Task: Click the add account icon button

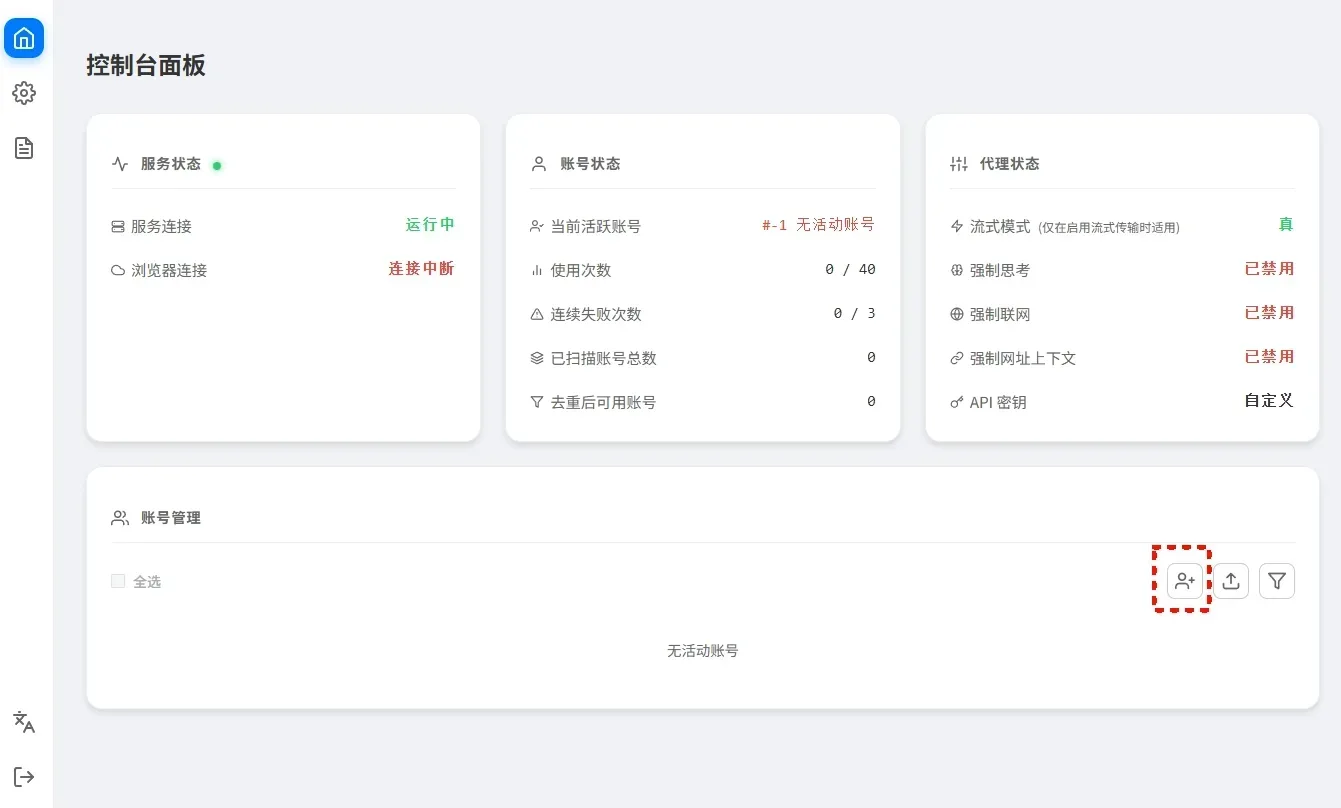Action: (1185, 581)
